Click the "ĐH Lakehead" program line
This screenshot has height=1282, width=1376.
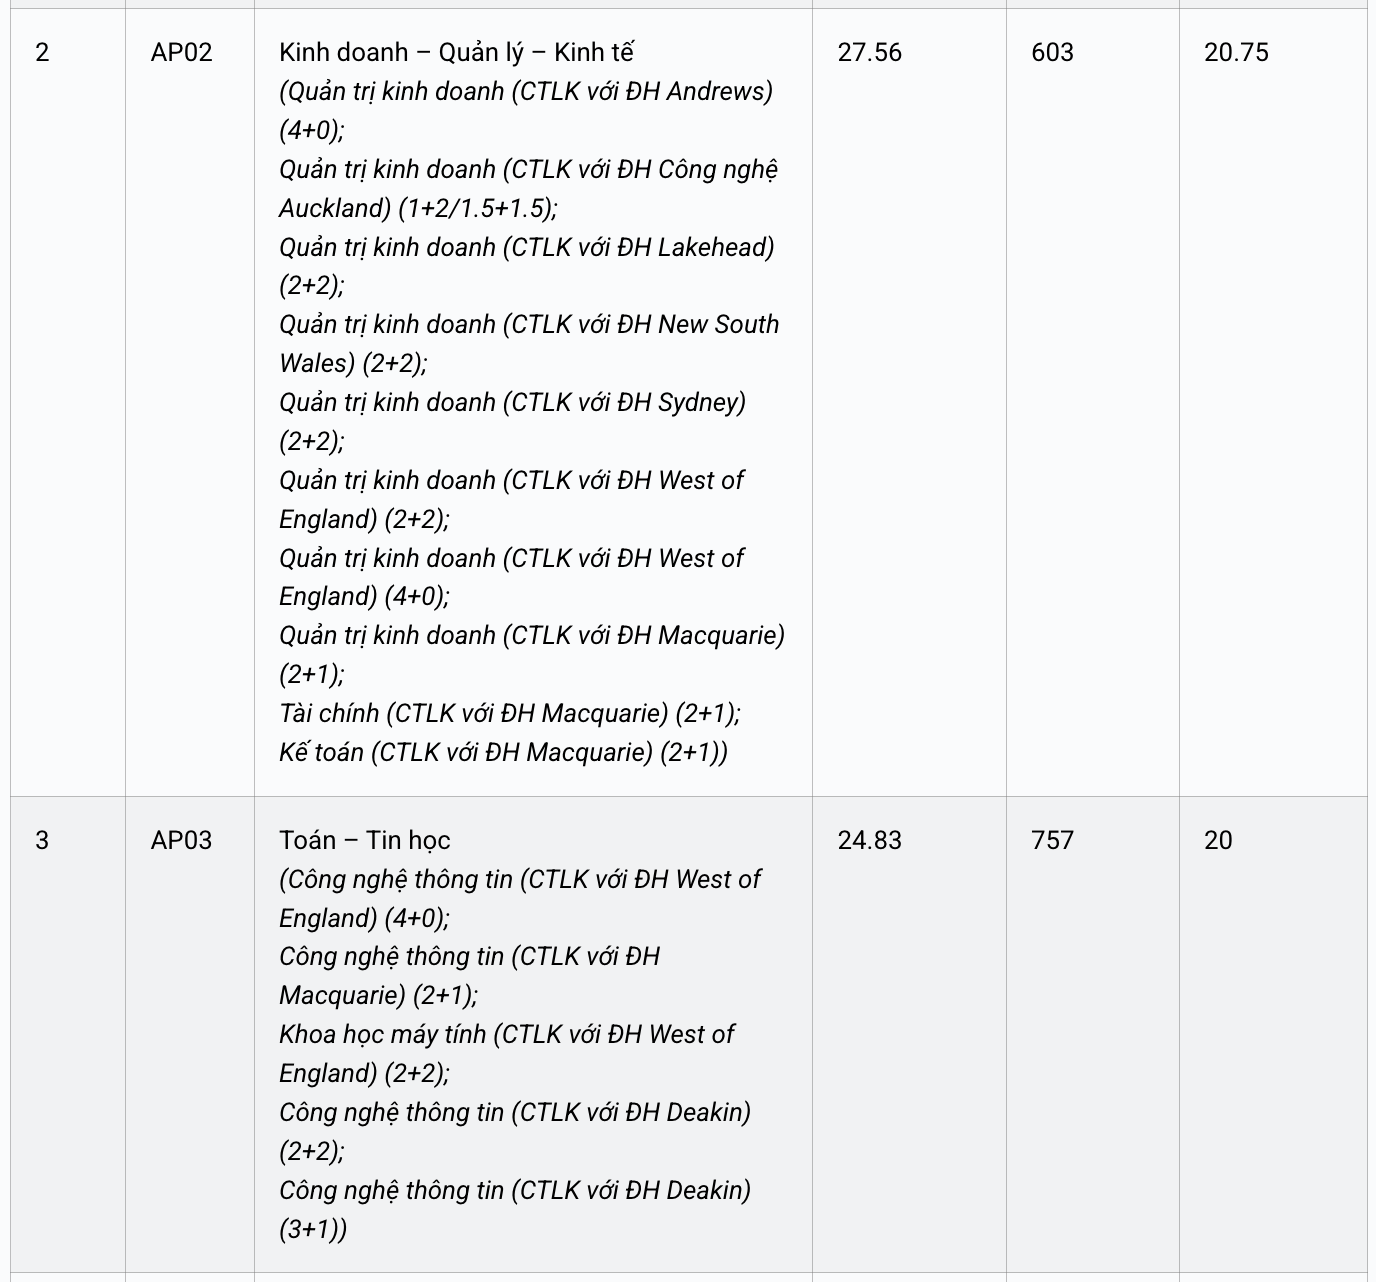526,247
